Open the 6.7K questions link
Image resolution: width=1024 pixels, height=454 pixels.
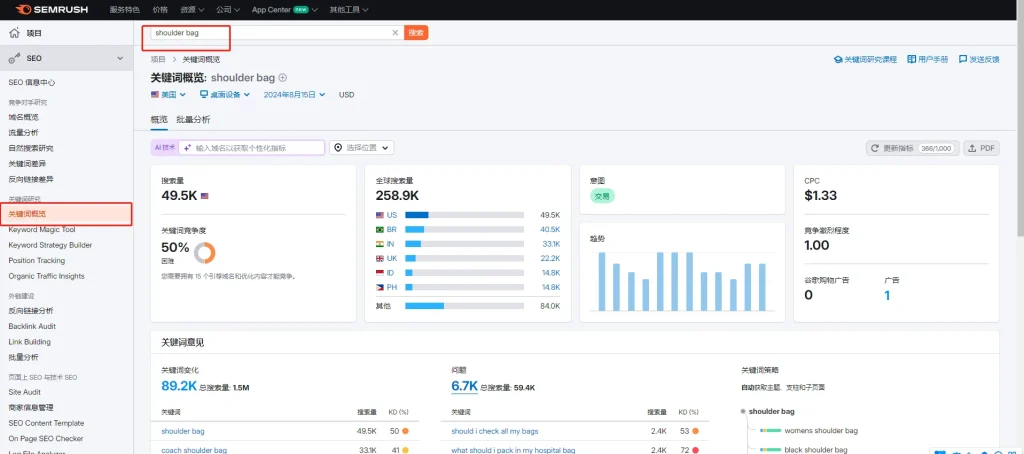[464, 386]
